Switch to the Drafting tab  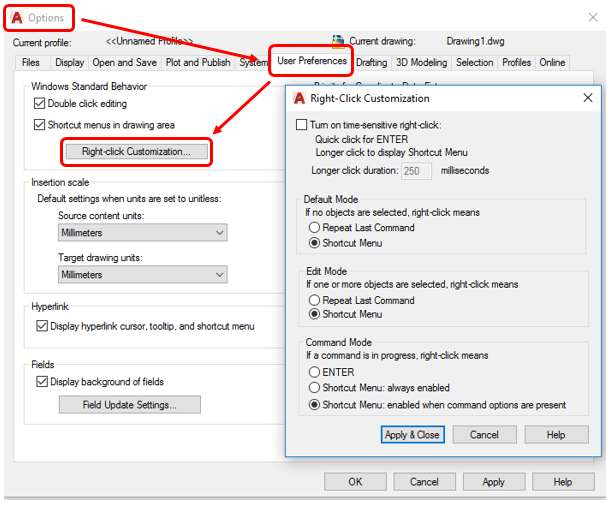(x=371, y=62)
